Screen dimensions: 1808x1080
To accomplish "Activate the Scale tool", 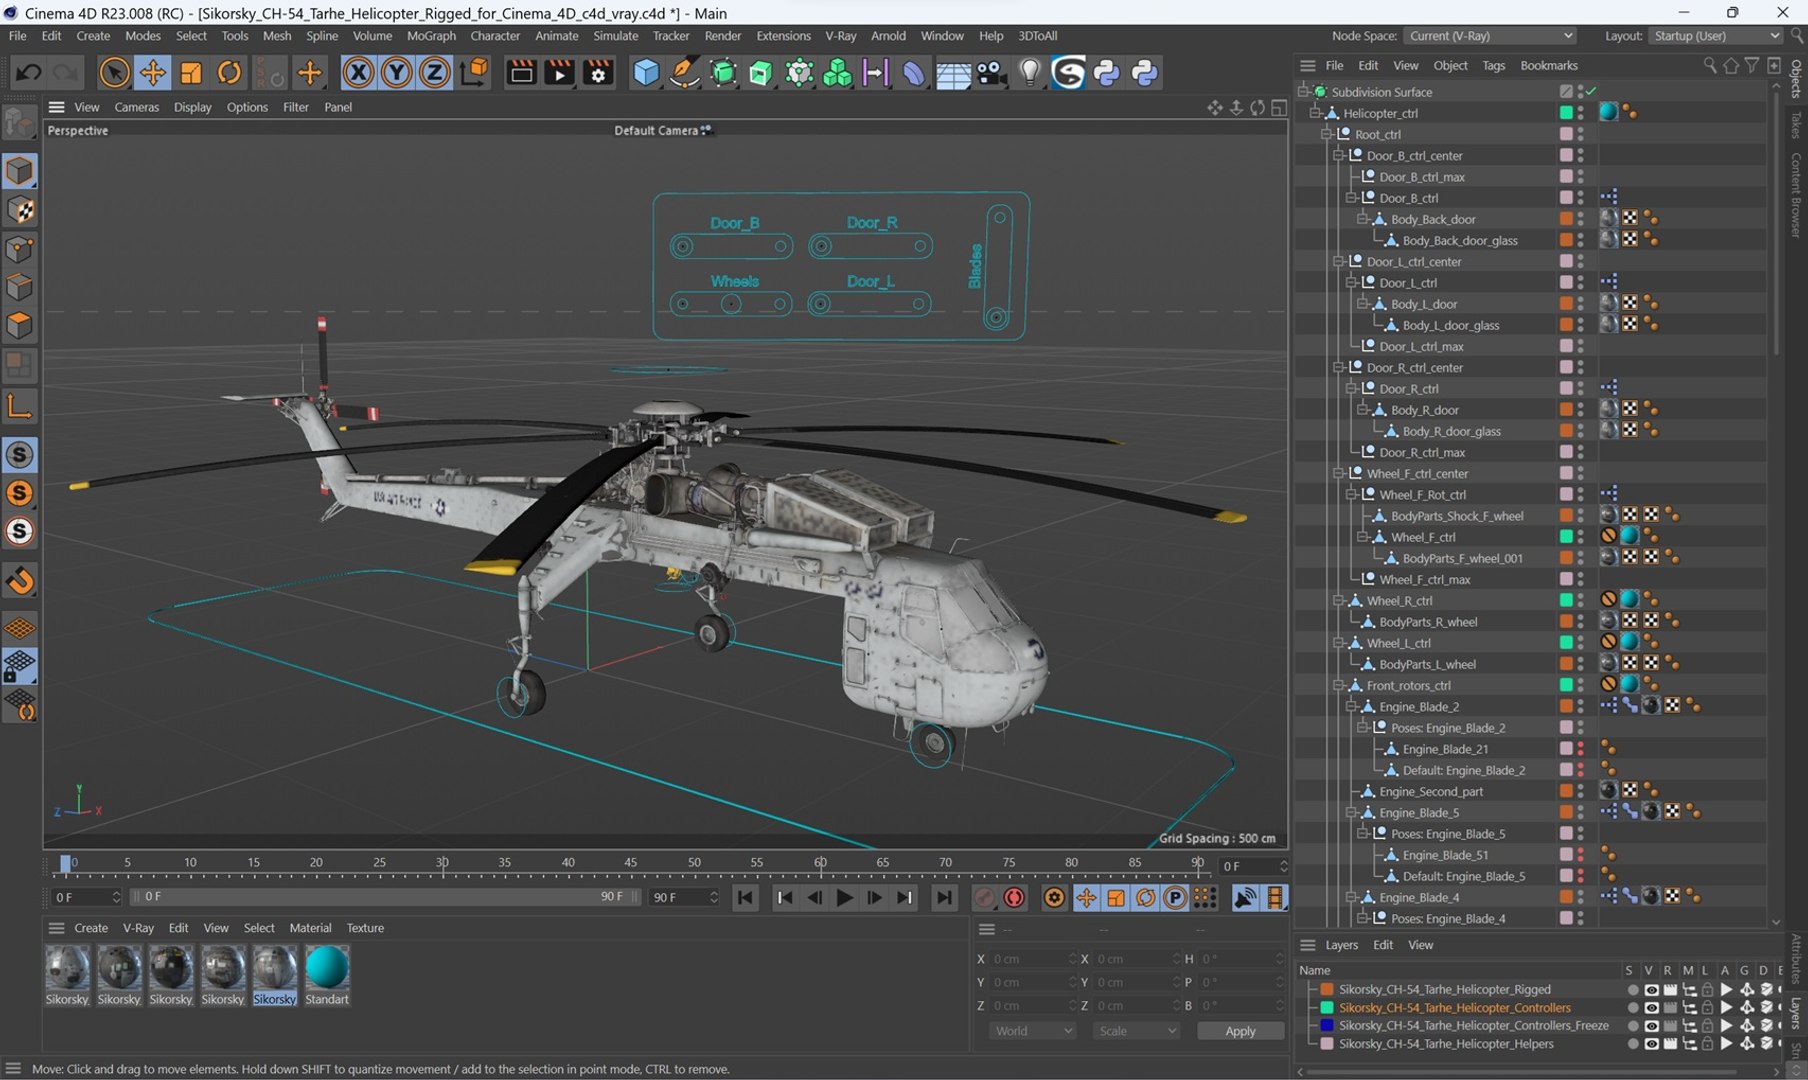I will [x=190, y=72].
